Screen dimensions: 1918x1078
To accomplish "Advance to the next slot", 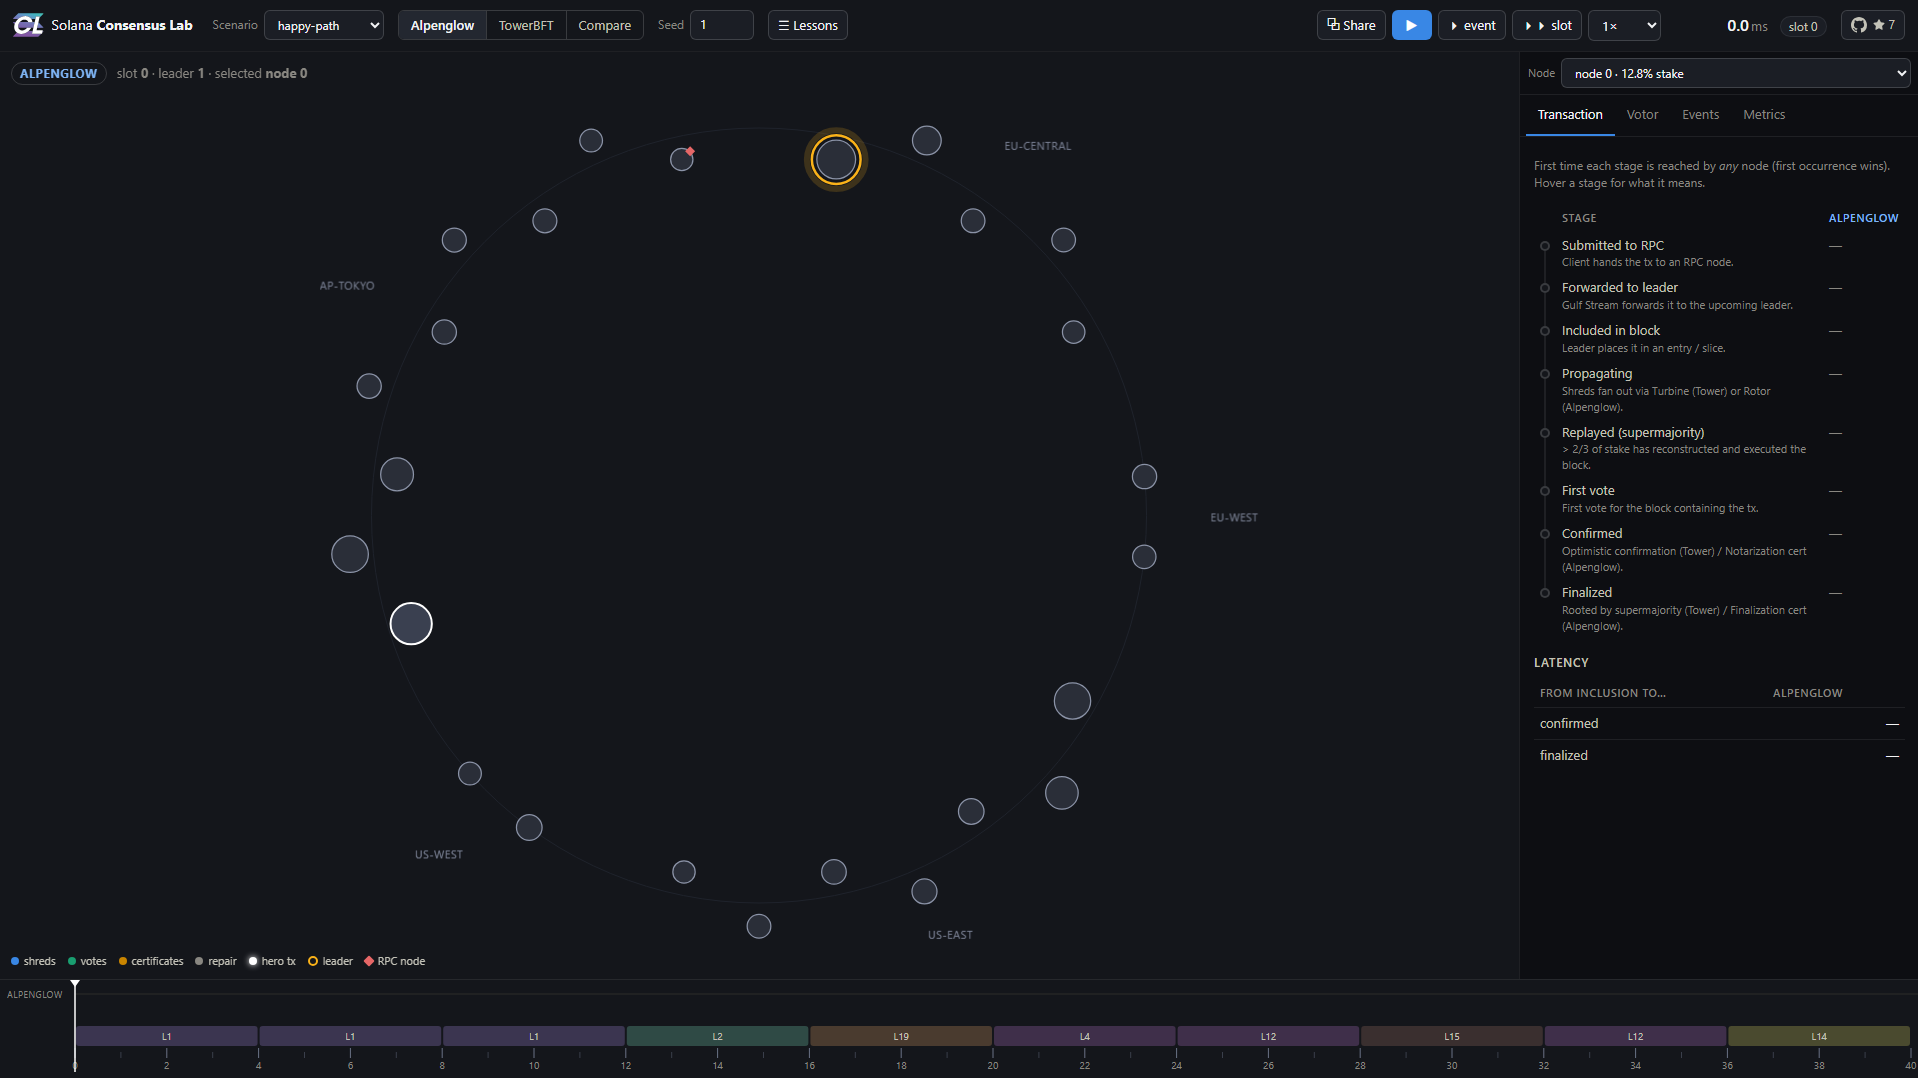I will (x=1547, y=25).
